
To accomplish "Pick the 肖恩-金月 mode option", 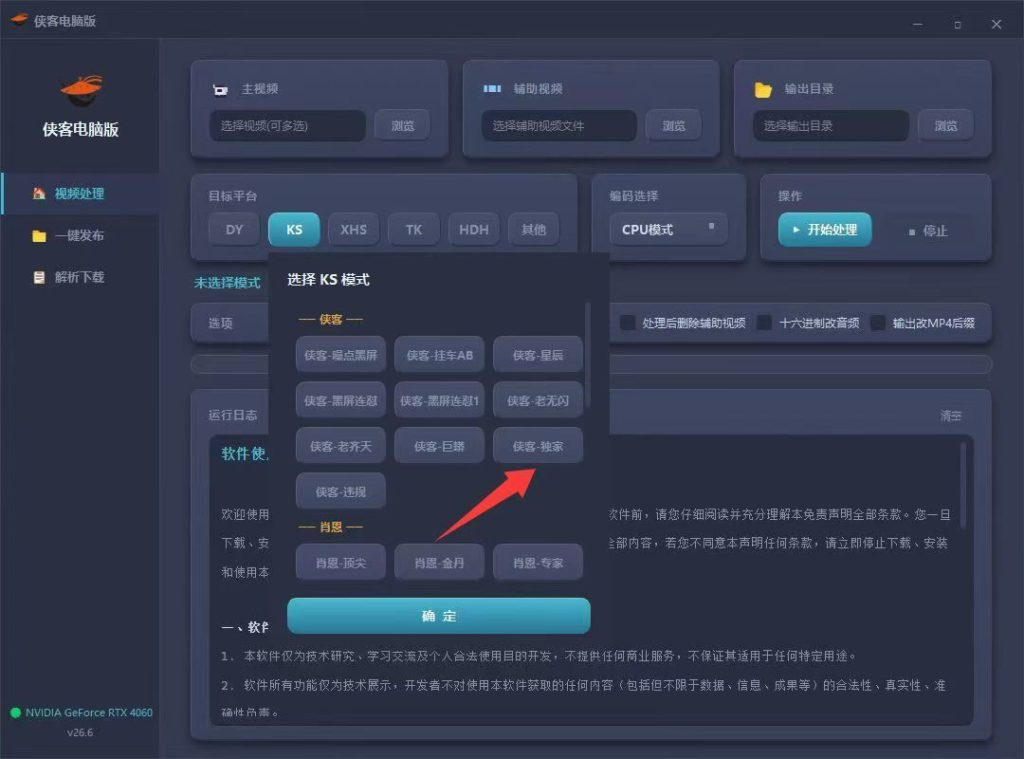I will (440, 562).
